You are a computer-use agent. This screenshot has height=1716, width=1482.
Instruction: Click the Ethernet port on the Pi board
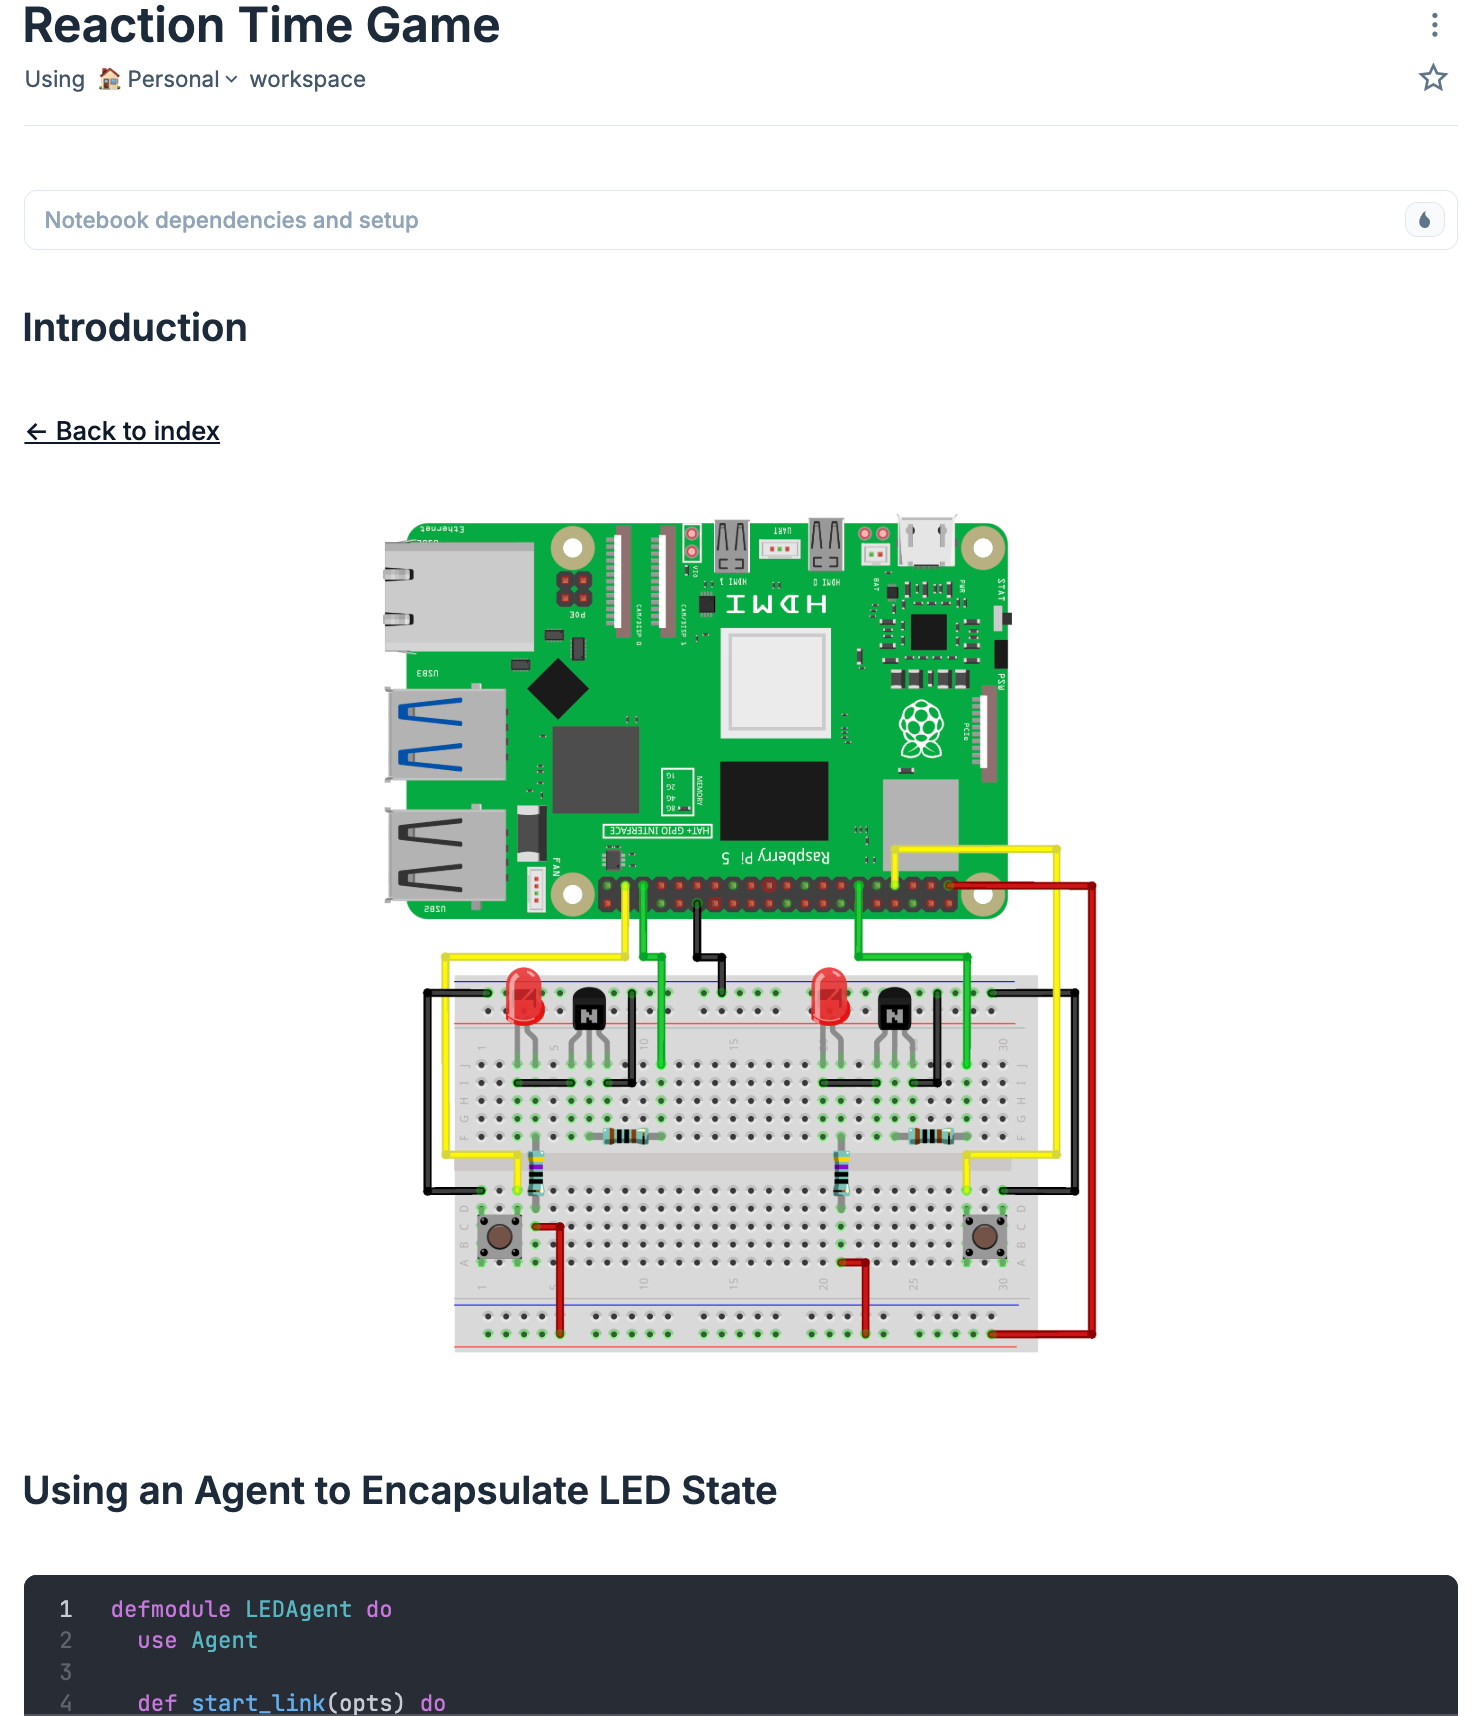click(x=460, y=597)
